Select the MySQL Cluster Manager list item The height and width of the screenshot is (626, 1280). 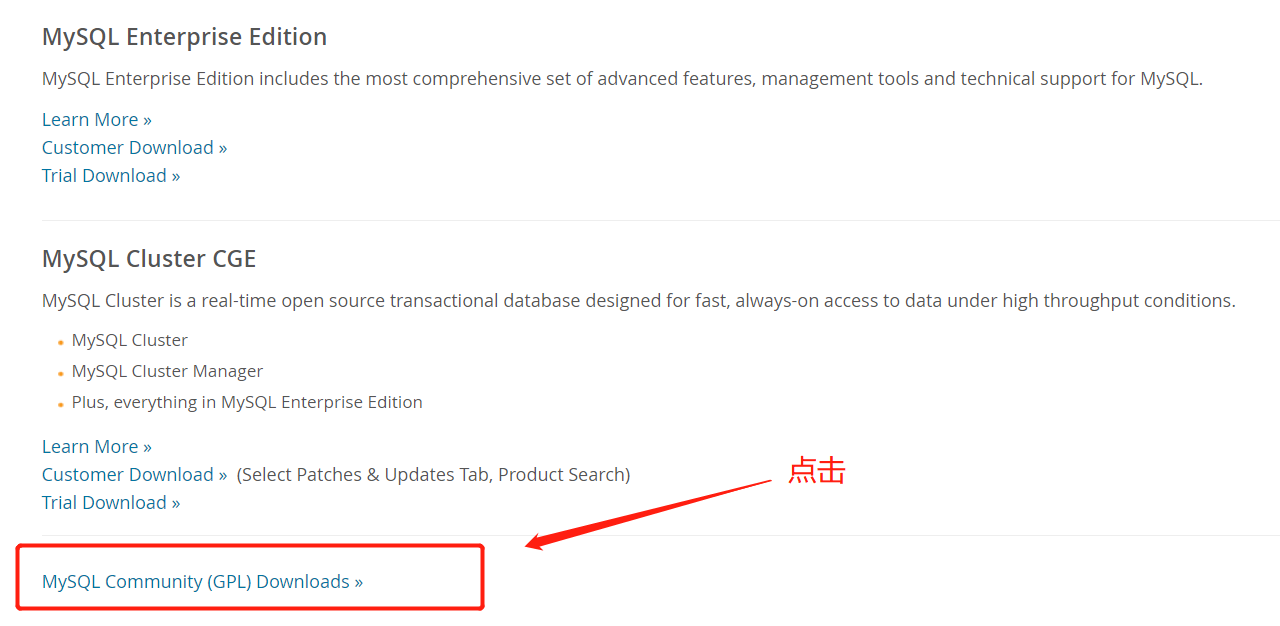tap(167, 371)
